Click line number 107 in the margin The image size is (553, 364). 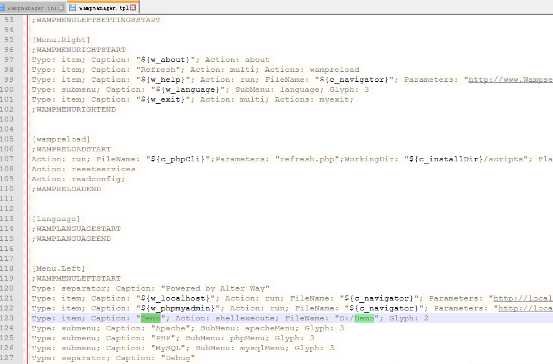pyautogui.click(x=7, y=159)
